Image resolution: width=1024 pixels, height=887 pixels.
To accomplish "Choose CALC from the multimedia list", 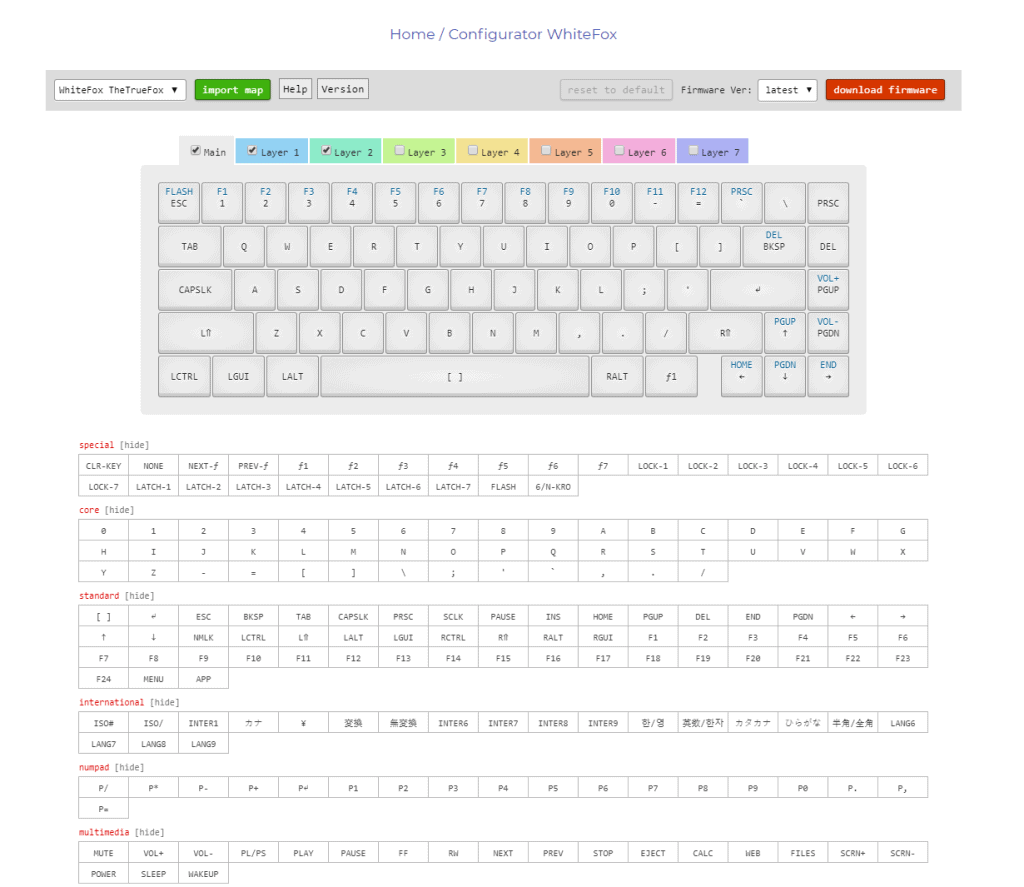I will coord(703,853).
